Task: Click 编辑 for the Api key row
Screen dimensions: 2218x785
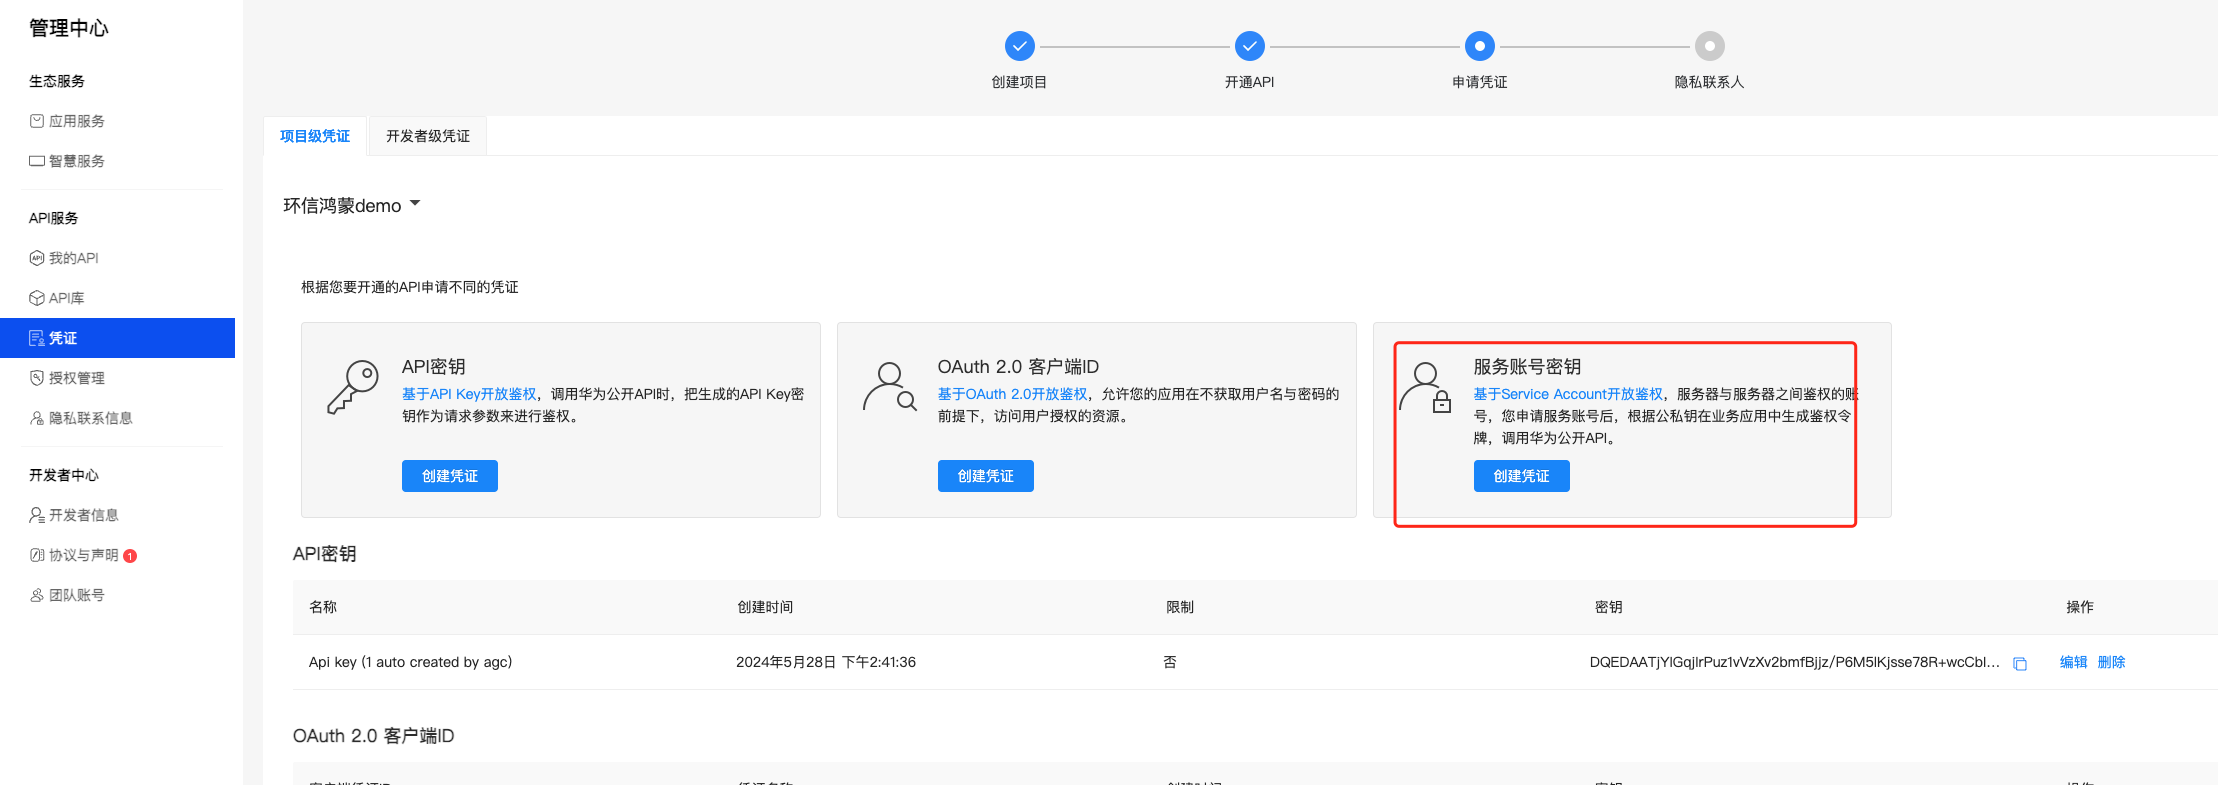Action: click(x=2073, y=662)
